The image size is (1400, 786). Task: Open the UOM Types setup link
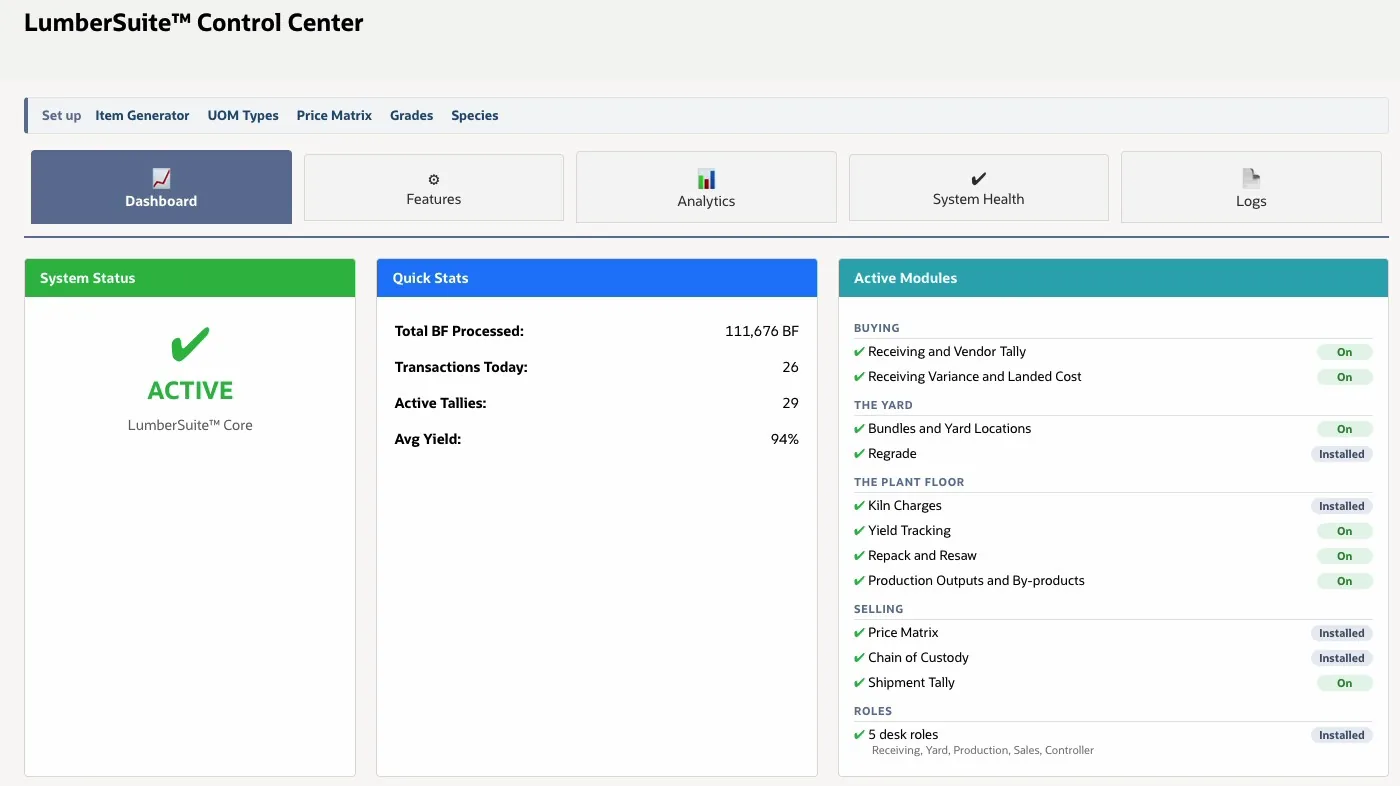click(243, 115)
